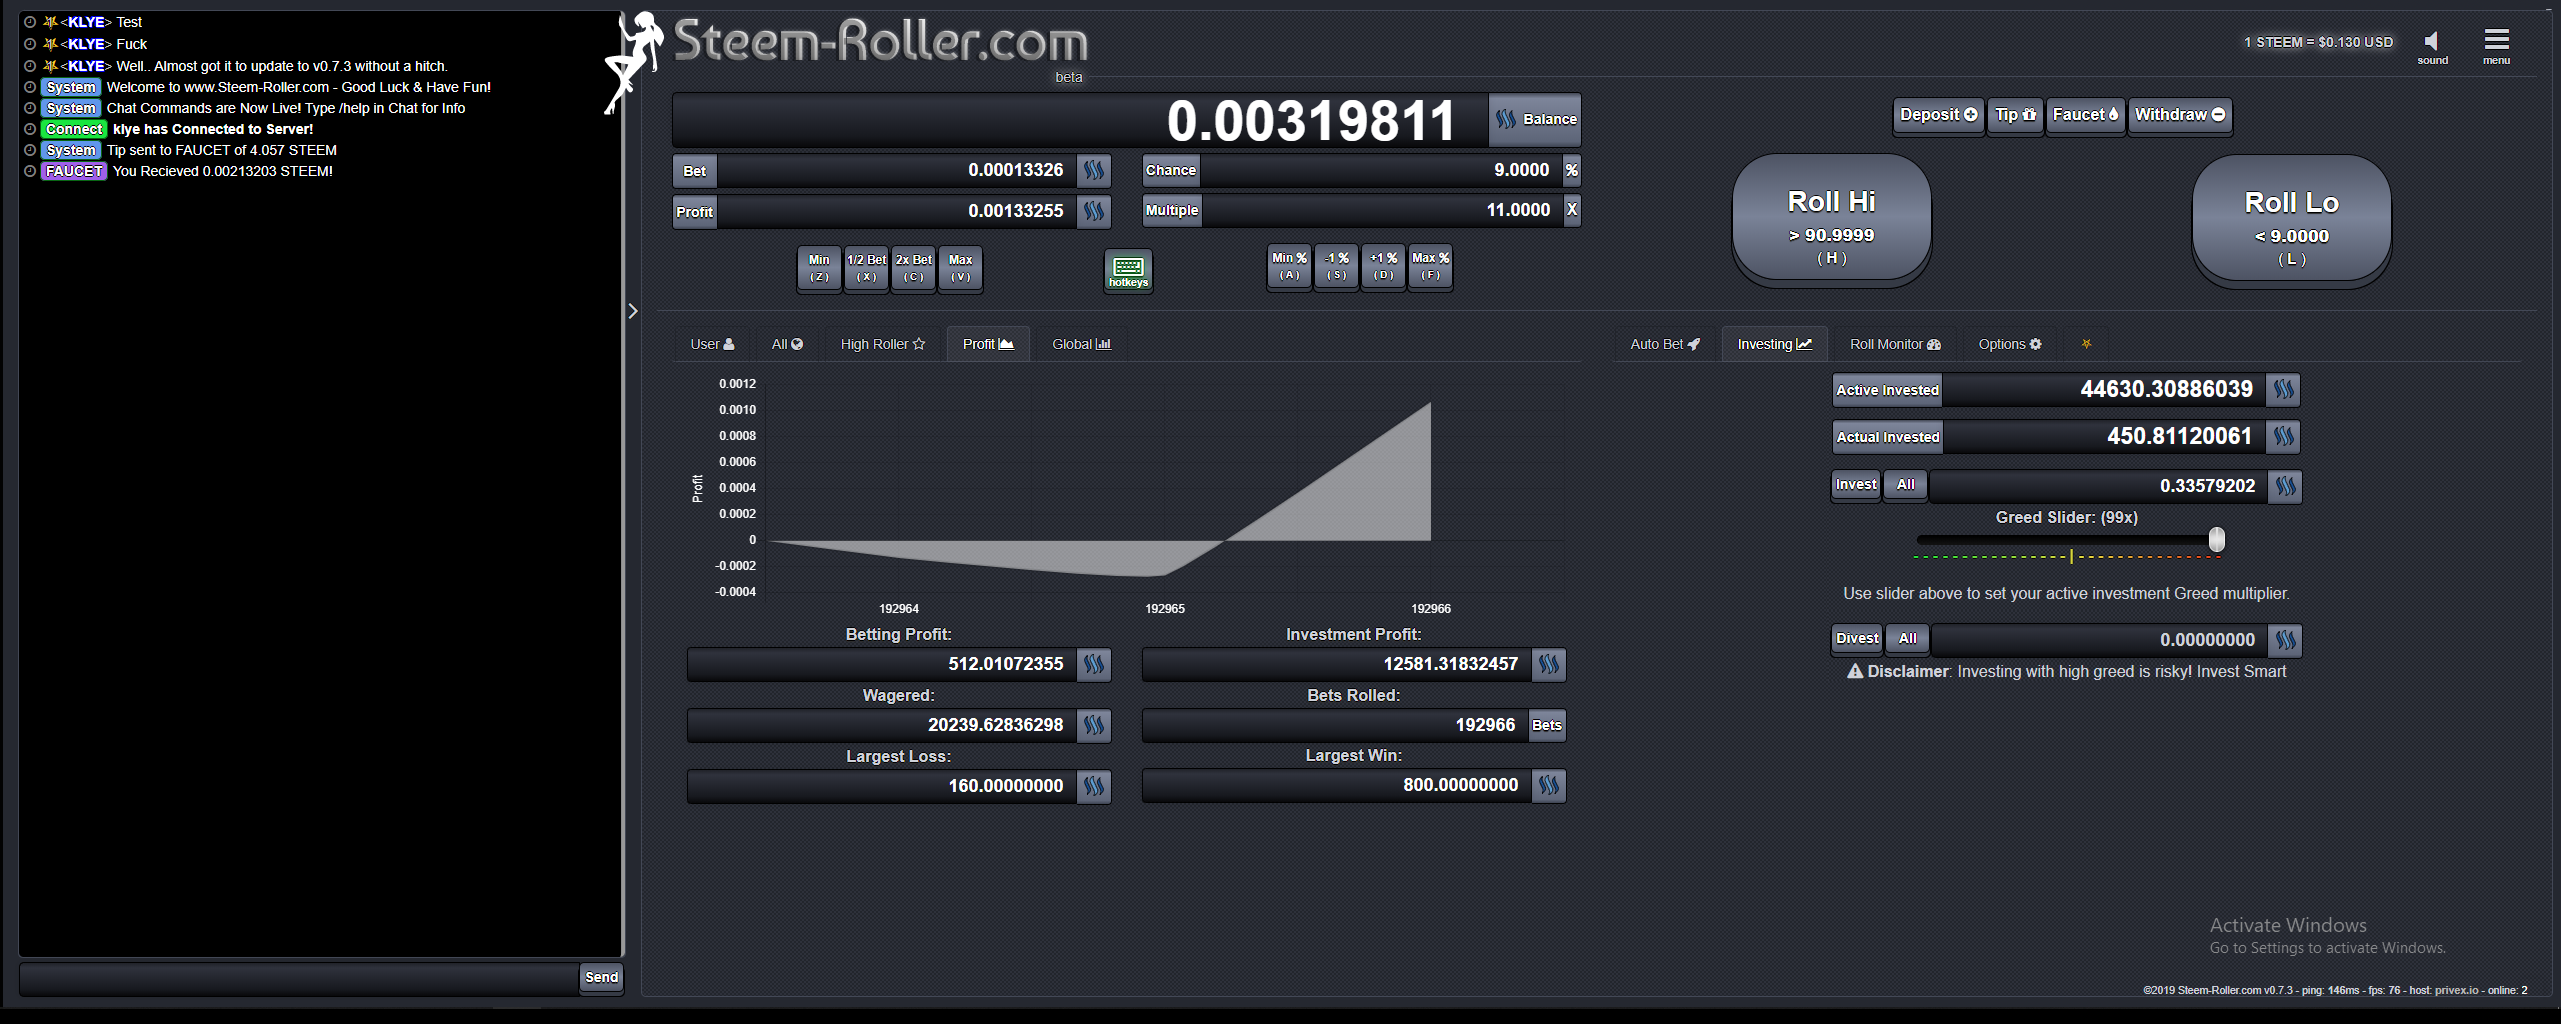
Task: Click the circle icon beside FAUCET message
Action: pyautogui.click(x=30, y=171)
